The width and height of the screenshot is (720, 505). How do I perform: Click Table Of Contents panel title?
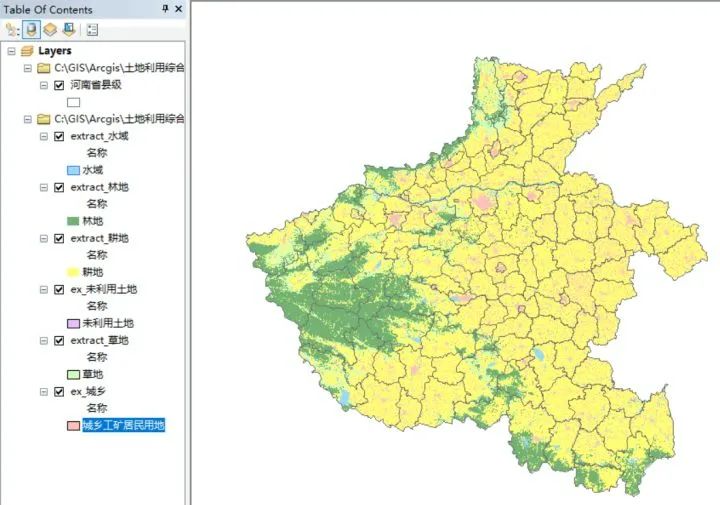tap(48, 9)
